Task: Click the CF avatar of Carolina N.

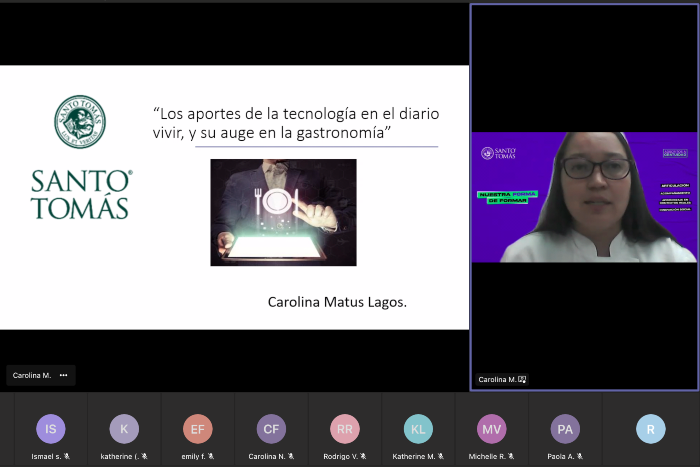Action: click(x=271, y=429)
